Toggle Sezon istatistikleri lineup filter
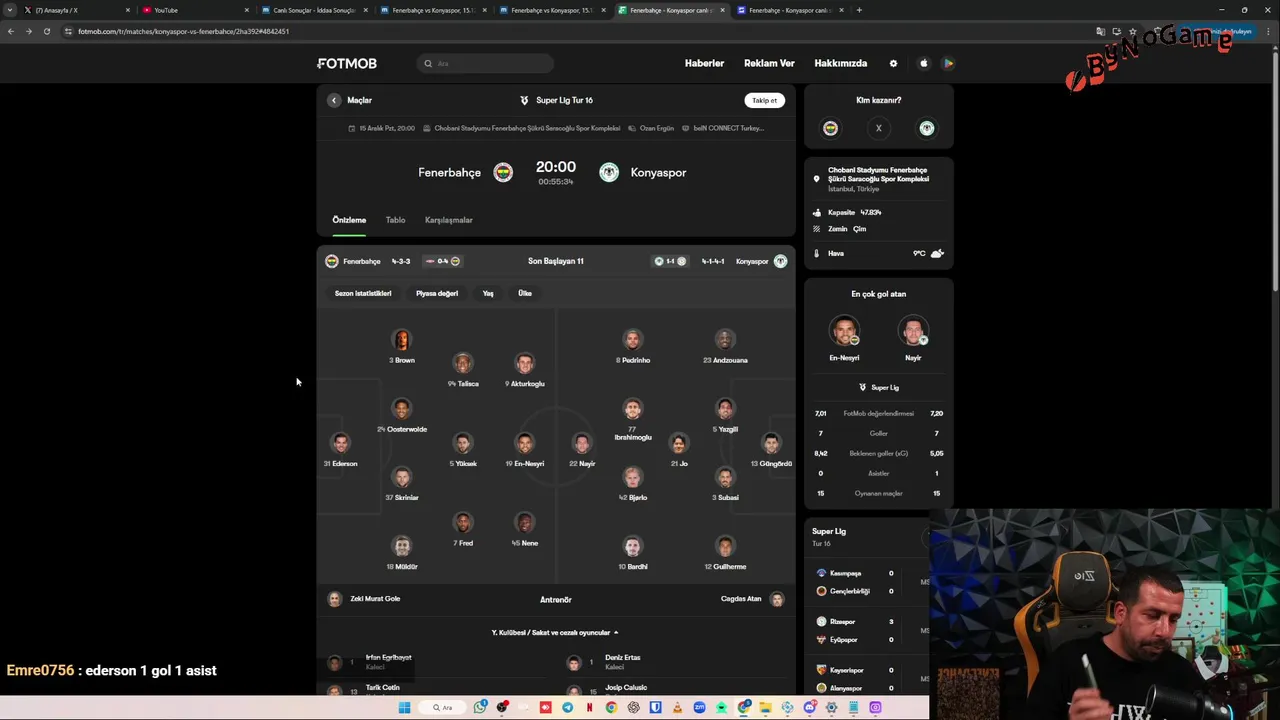This screenshot has width=1280, height=720. pyautogui.click(x=363, y=293)
